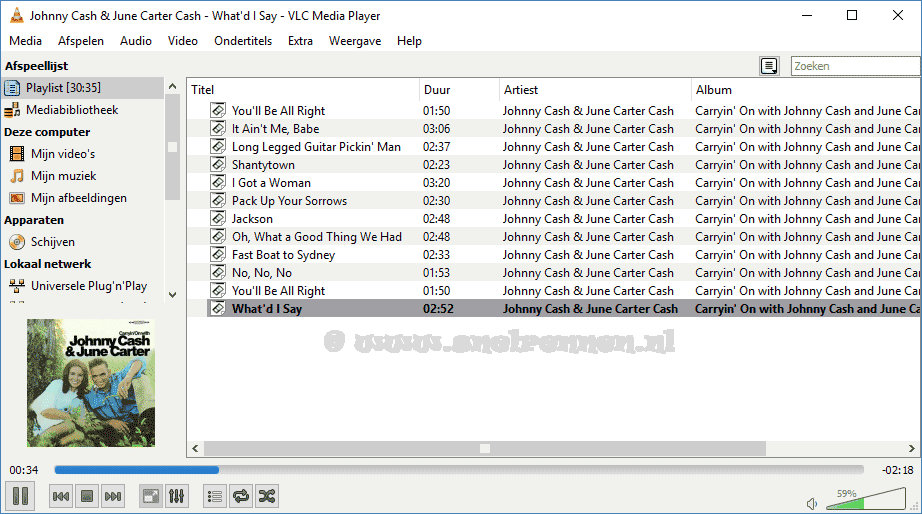922x514 pixels.
Task: Change the playlist view mode icon
Action: [x=769, y=66]
